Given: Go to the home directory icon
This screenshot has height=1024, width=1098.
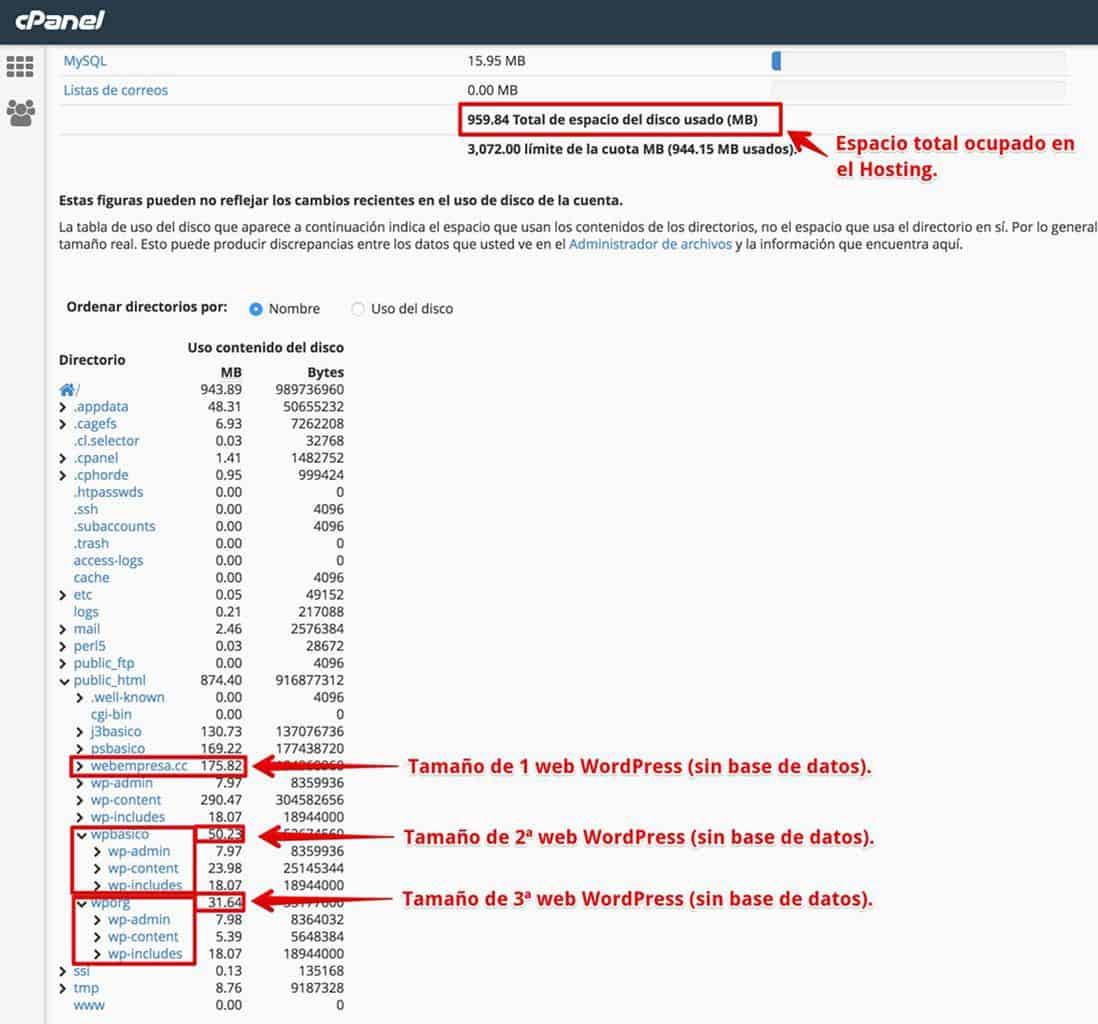Looking at the screenshot, I should point(67,389).
